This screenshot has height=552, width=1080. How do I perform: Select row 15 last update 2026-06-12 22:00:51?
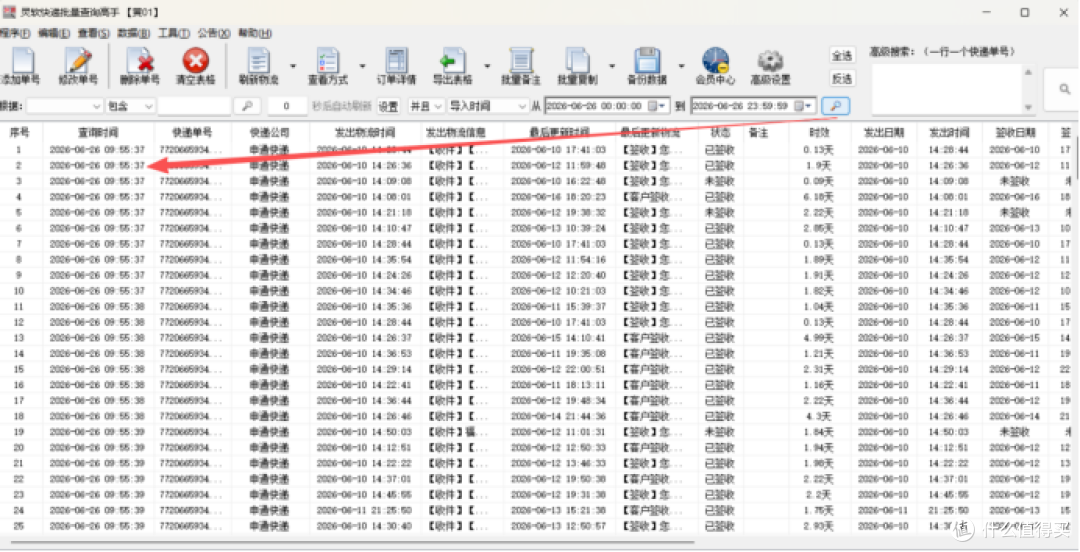[559, 369]
